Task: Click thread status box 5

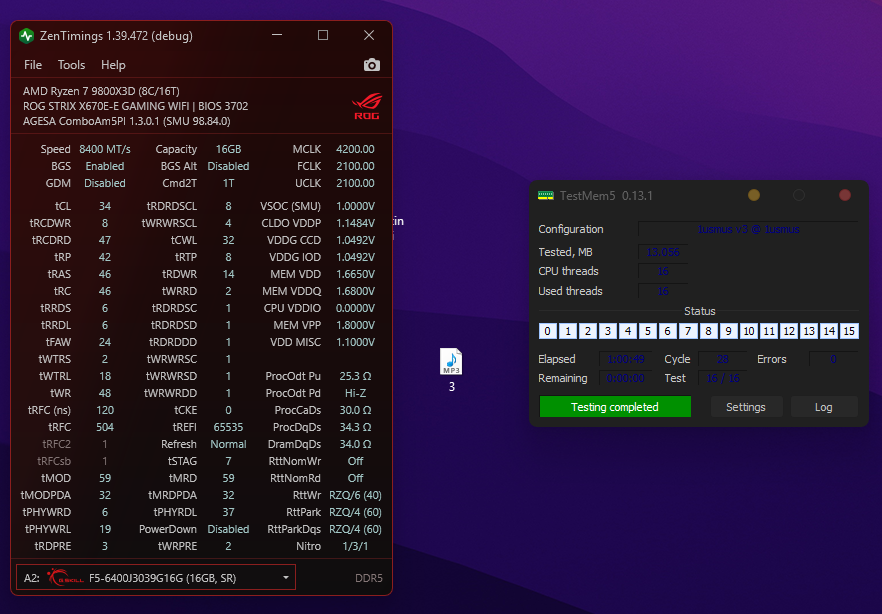Action: click(x=647, y=331)
